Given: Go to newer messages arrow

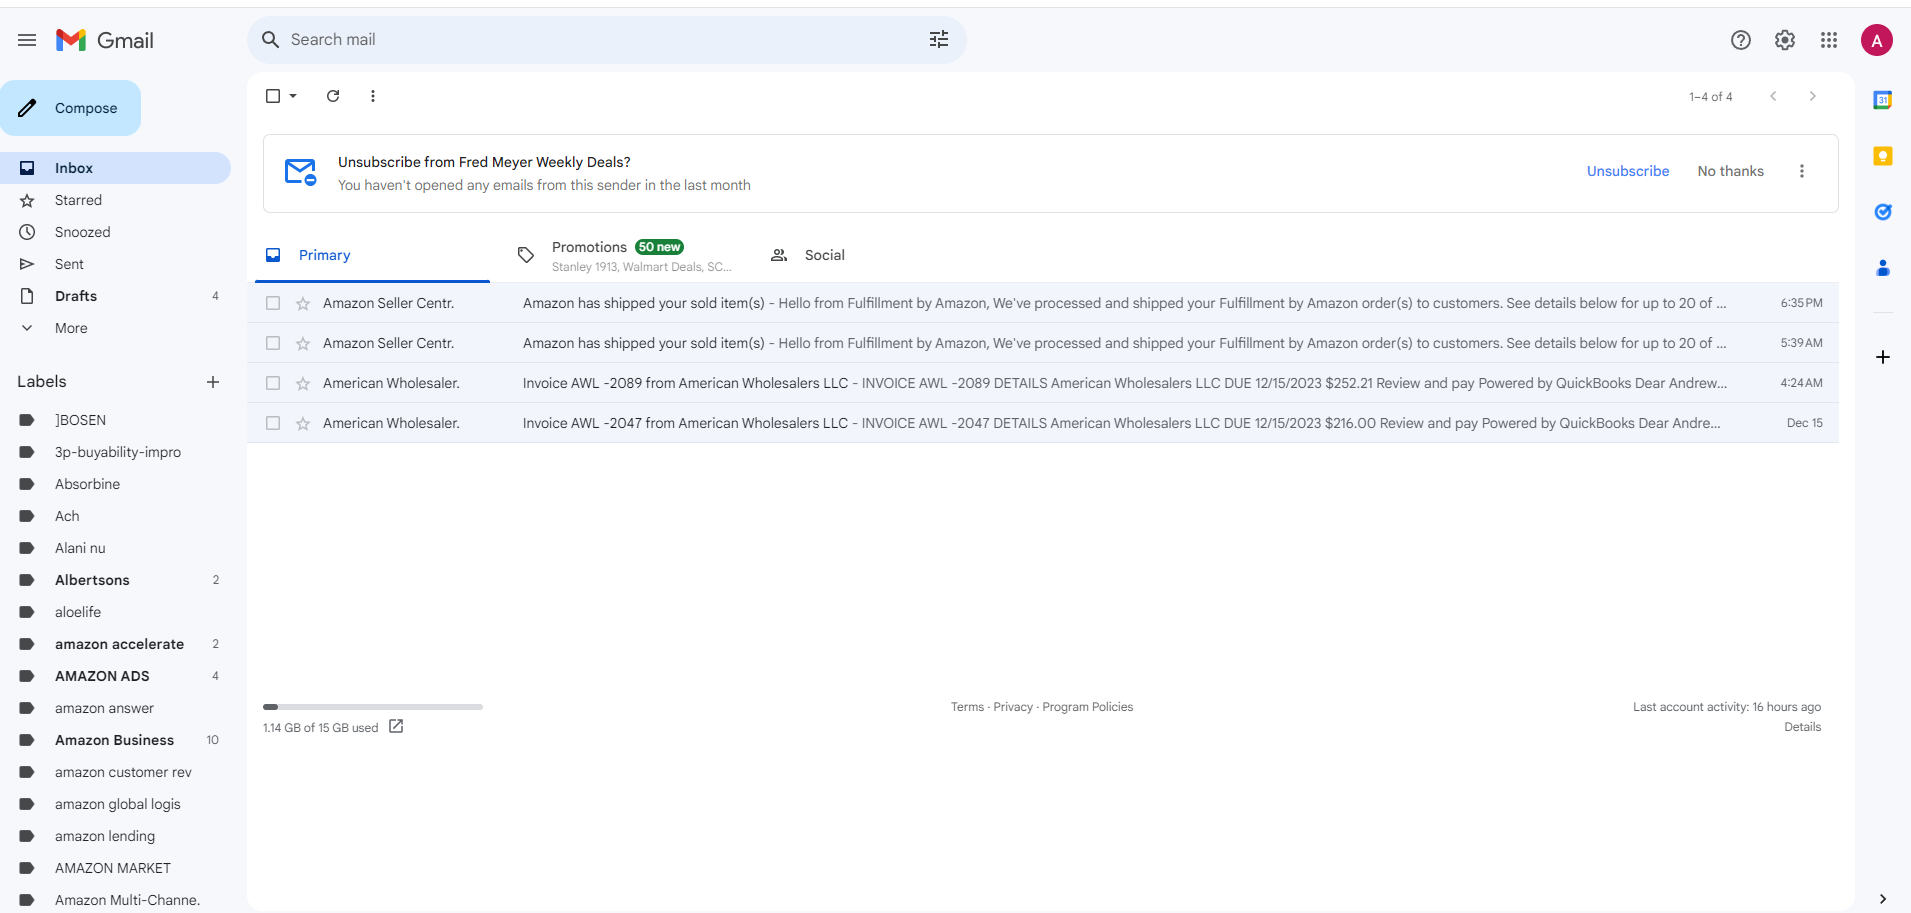Looking at the screenshot, I should 1773,96.
